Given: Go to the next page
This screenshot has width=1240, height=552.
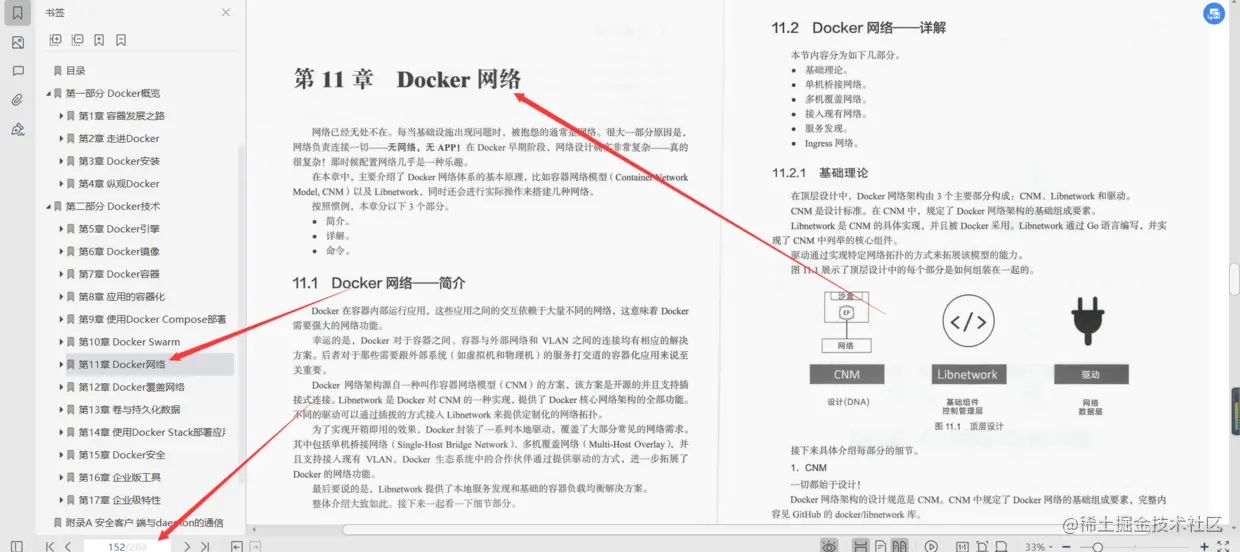Looking at the screenshot, I should pyautogui.click(x=187, y=546).
